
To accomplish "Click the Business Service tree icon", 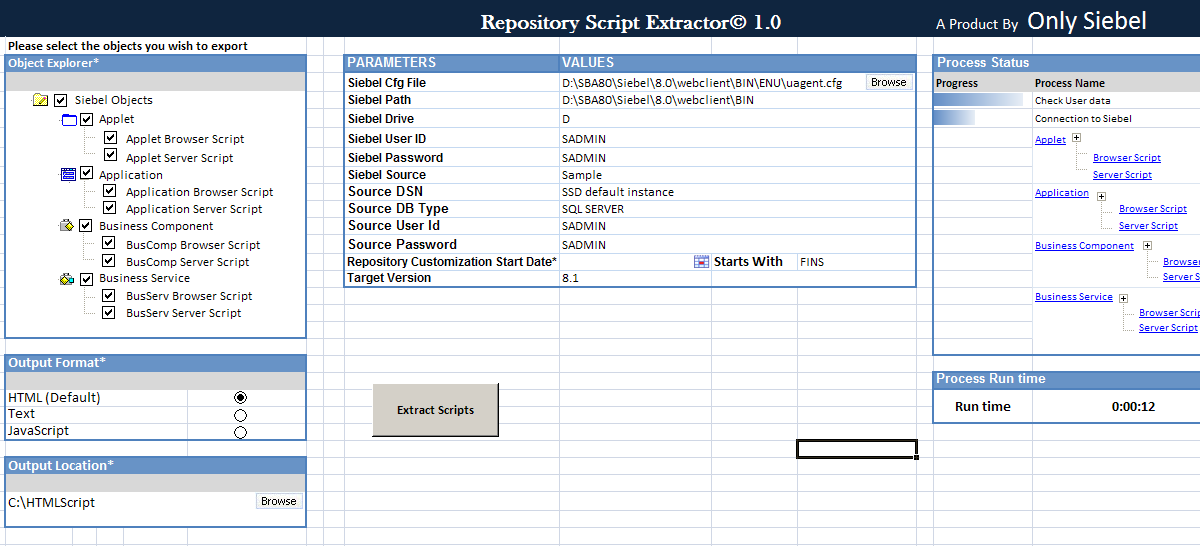I will pos(67,279).
